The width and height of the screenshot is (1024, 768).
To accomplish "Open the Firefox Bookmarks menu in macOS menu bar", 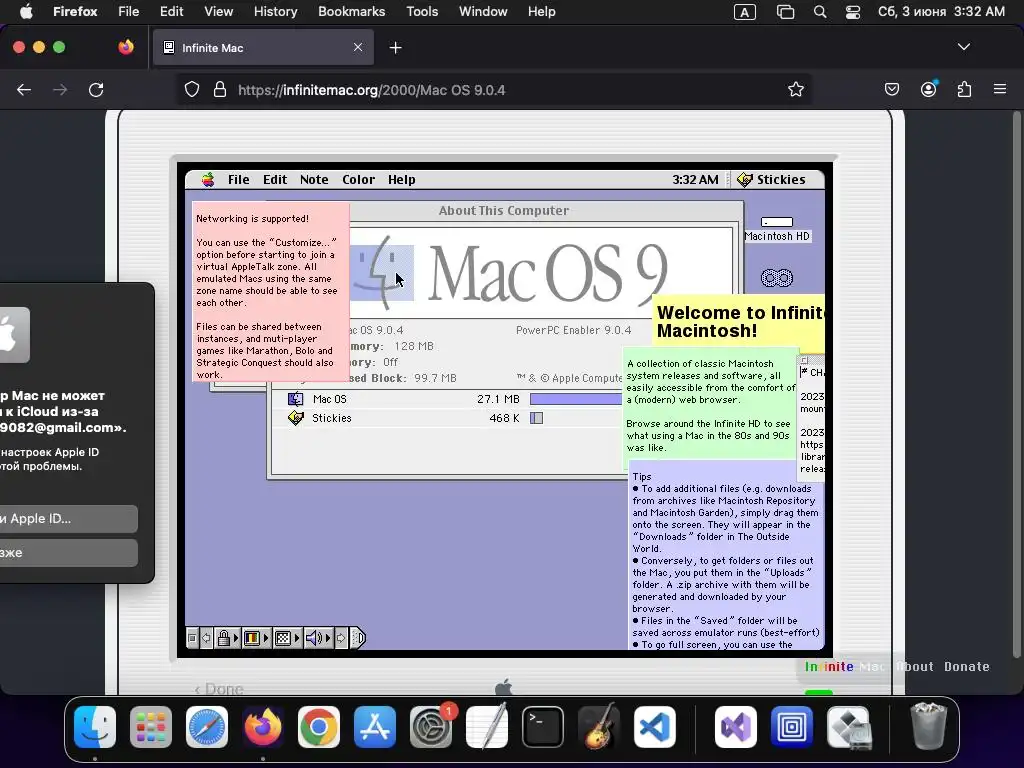I will (x=351, y=12).
